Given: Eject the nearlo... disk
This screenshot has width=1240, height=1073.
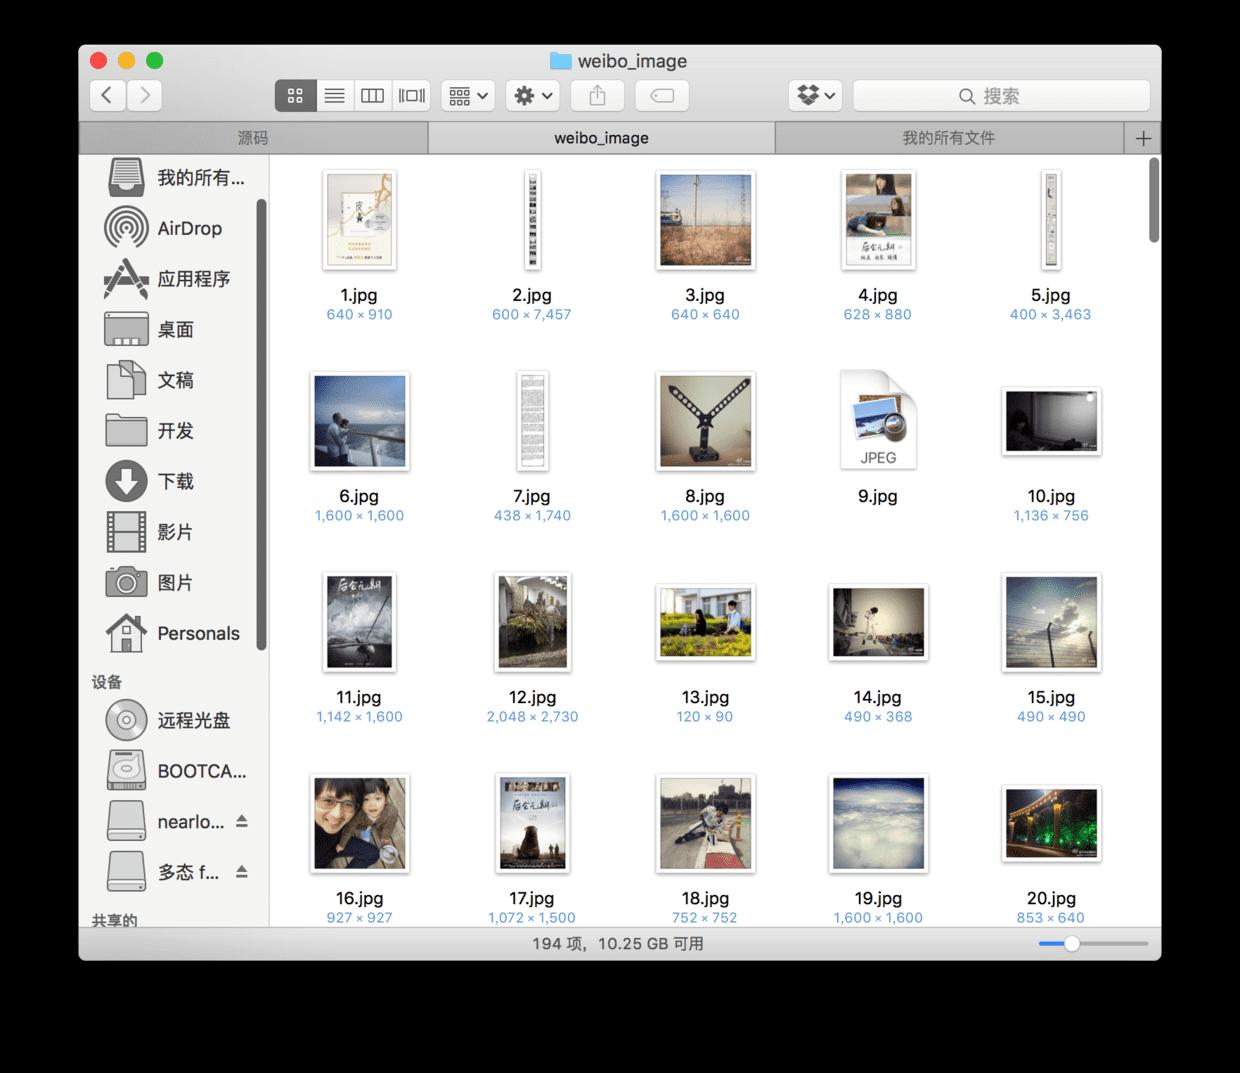Looking at the screenshot, I should 242,821.
